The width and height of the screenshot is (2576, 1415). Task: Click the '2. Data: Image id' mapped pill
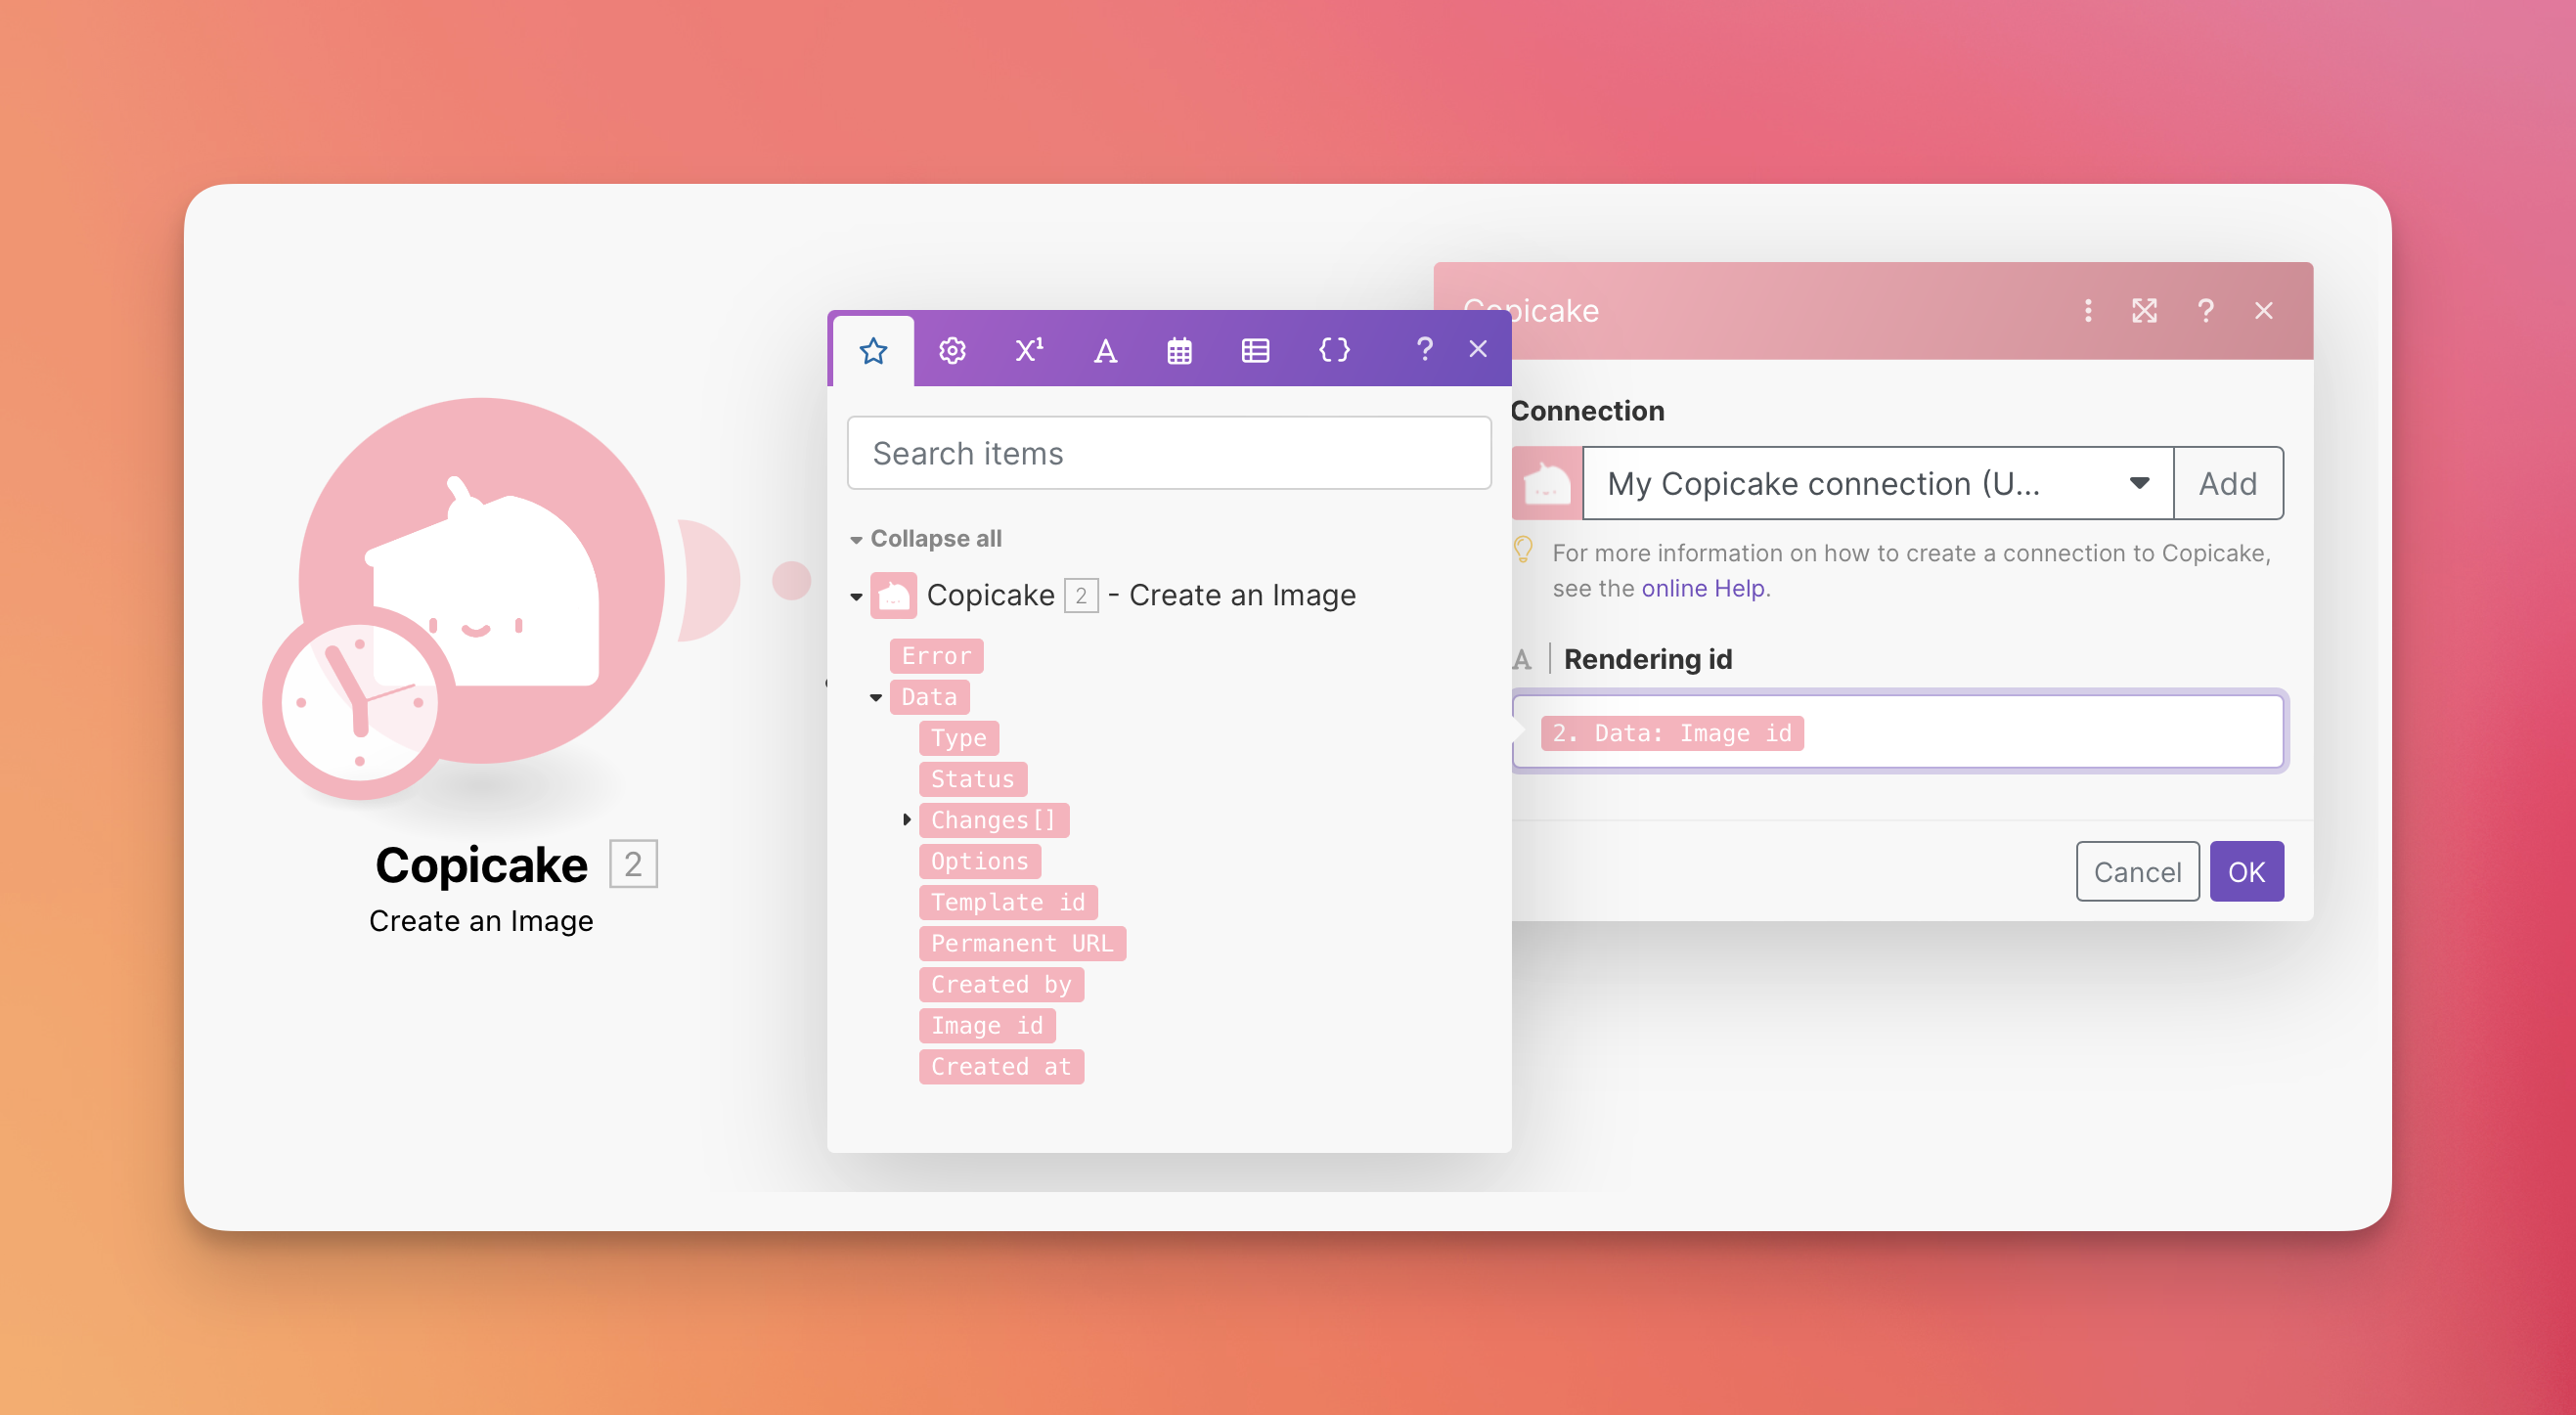pyautogui.click(x=1672, y=733)
